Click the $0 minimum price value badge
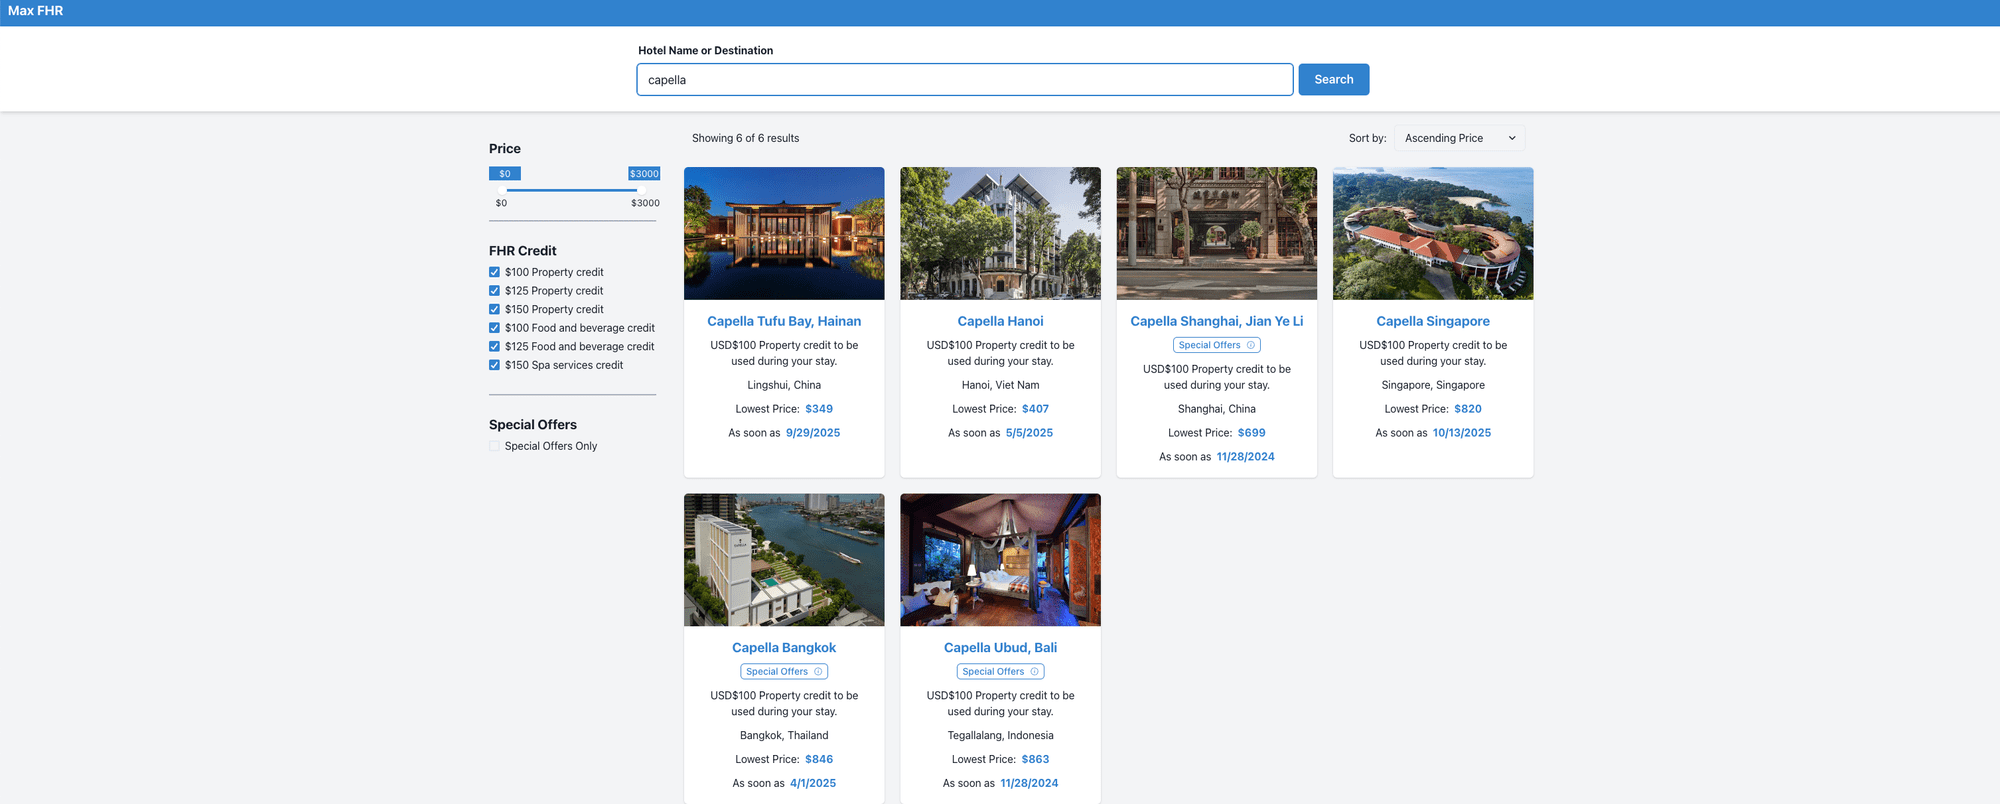The width and height of the screenshot is (2000, 804). tap(505, 174)
